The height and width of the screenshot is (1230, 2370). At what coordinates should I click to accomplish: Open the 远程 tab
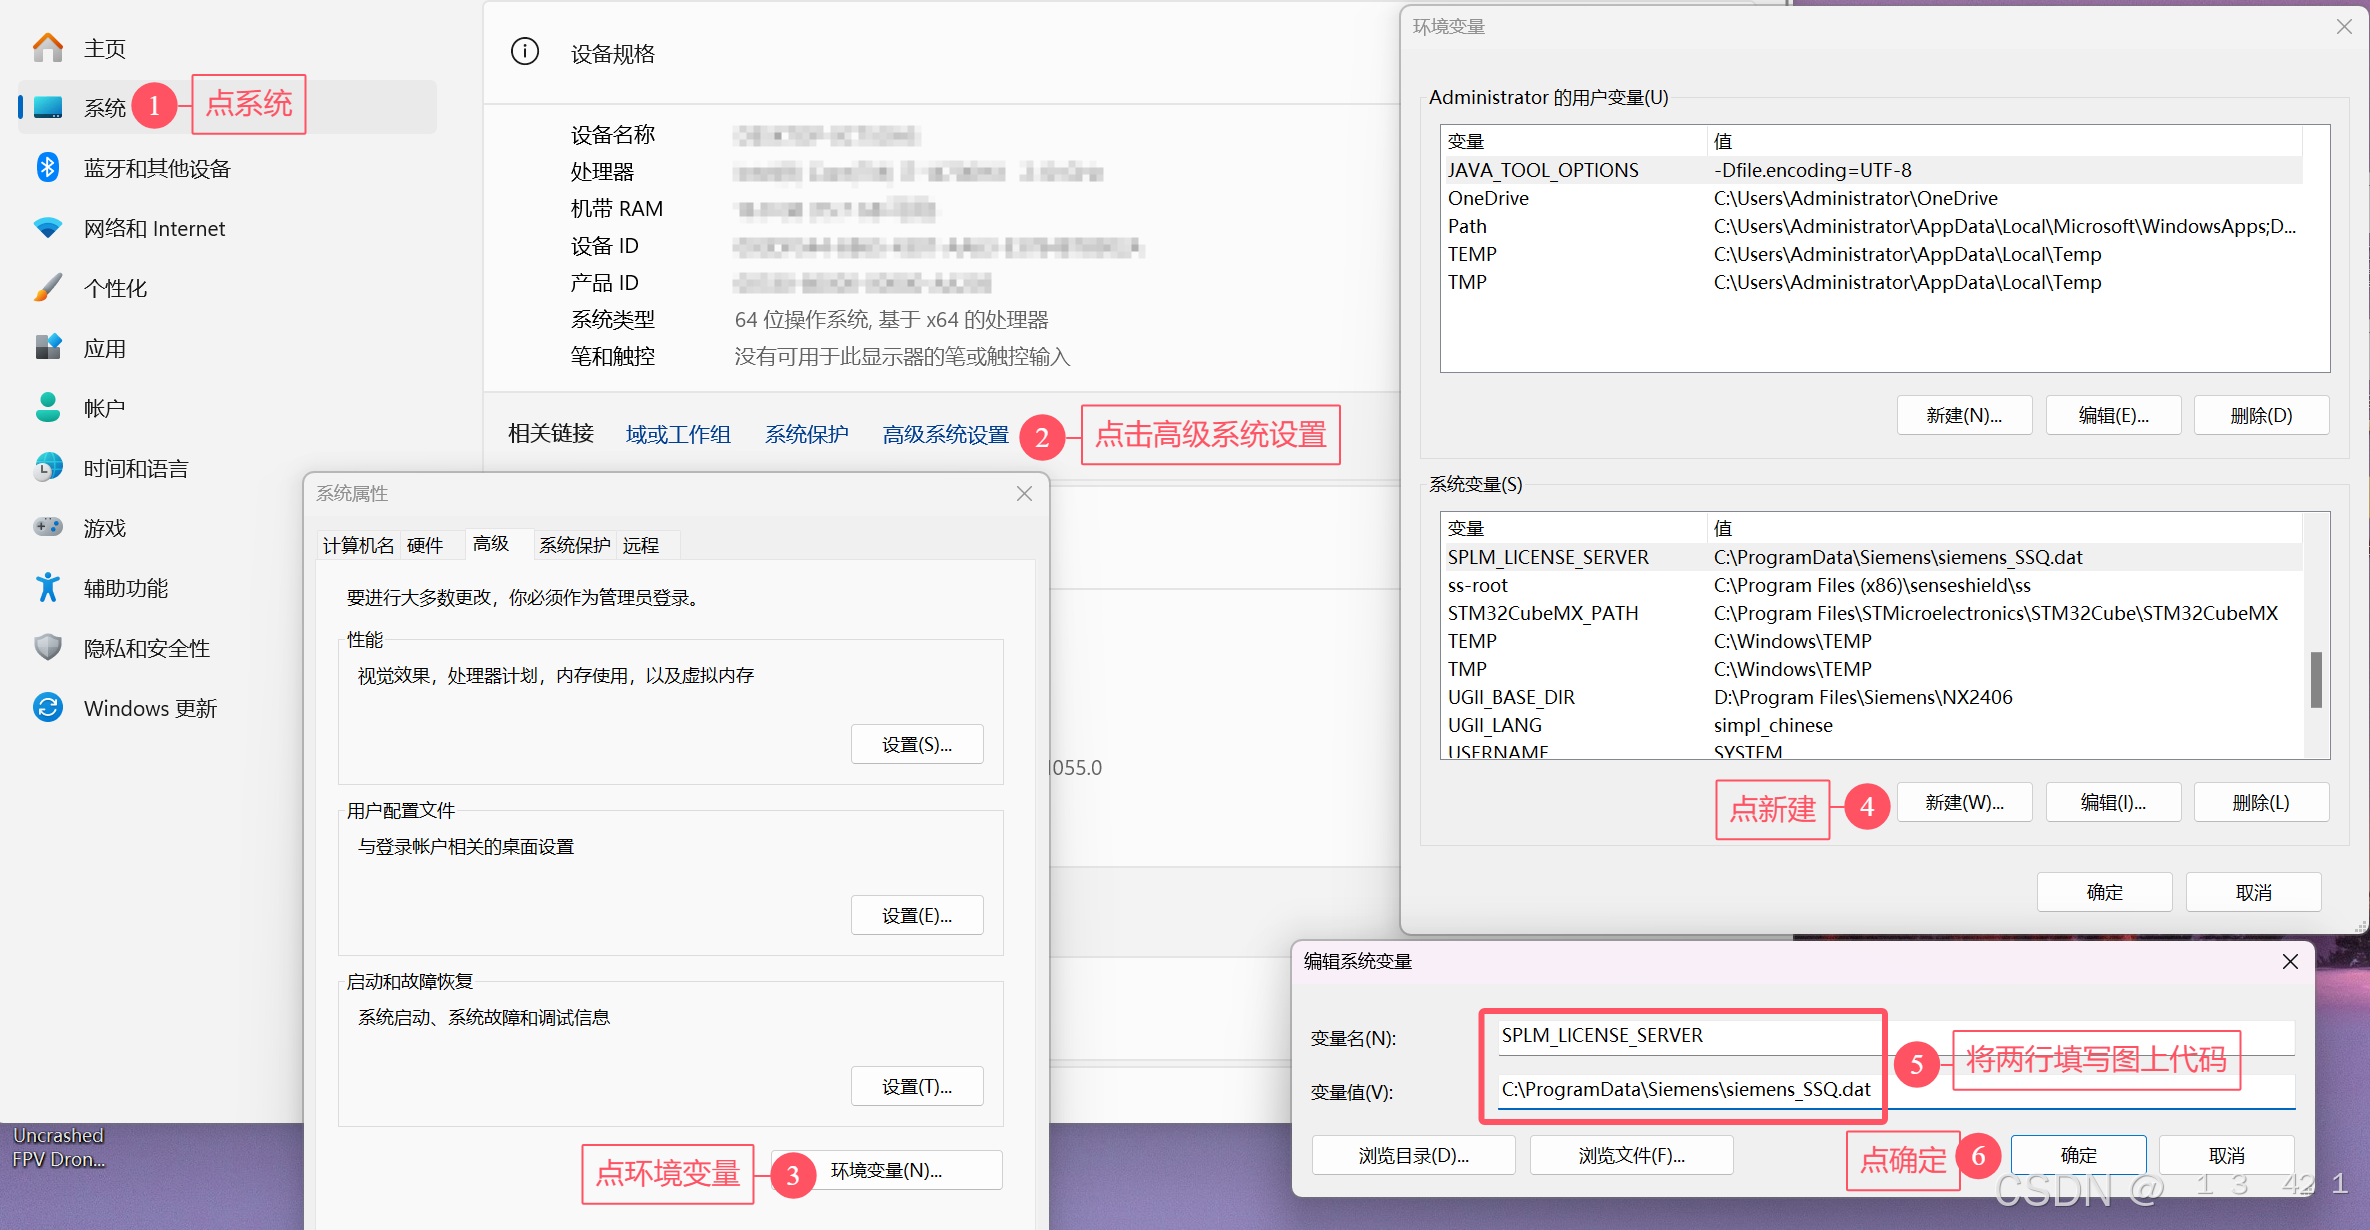(x=641, y=545)
